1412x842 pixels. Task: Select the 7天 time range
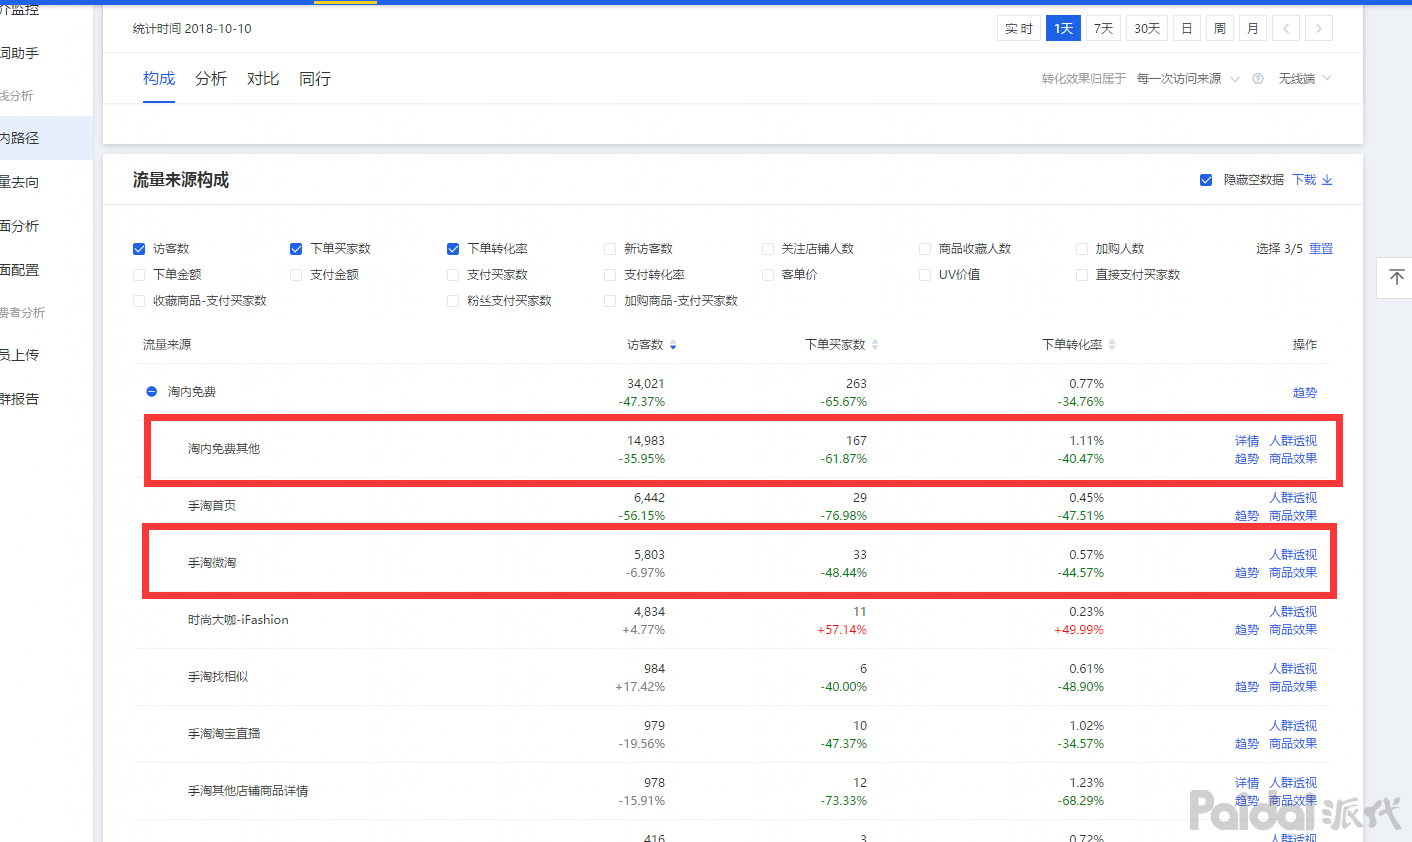1104,28
